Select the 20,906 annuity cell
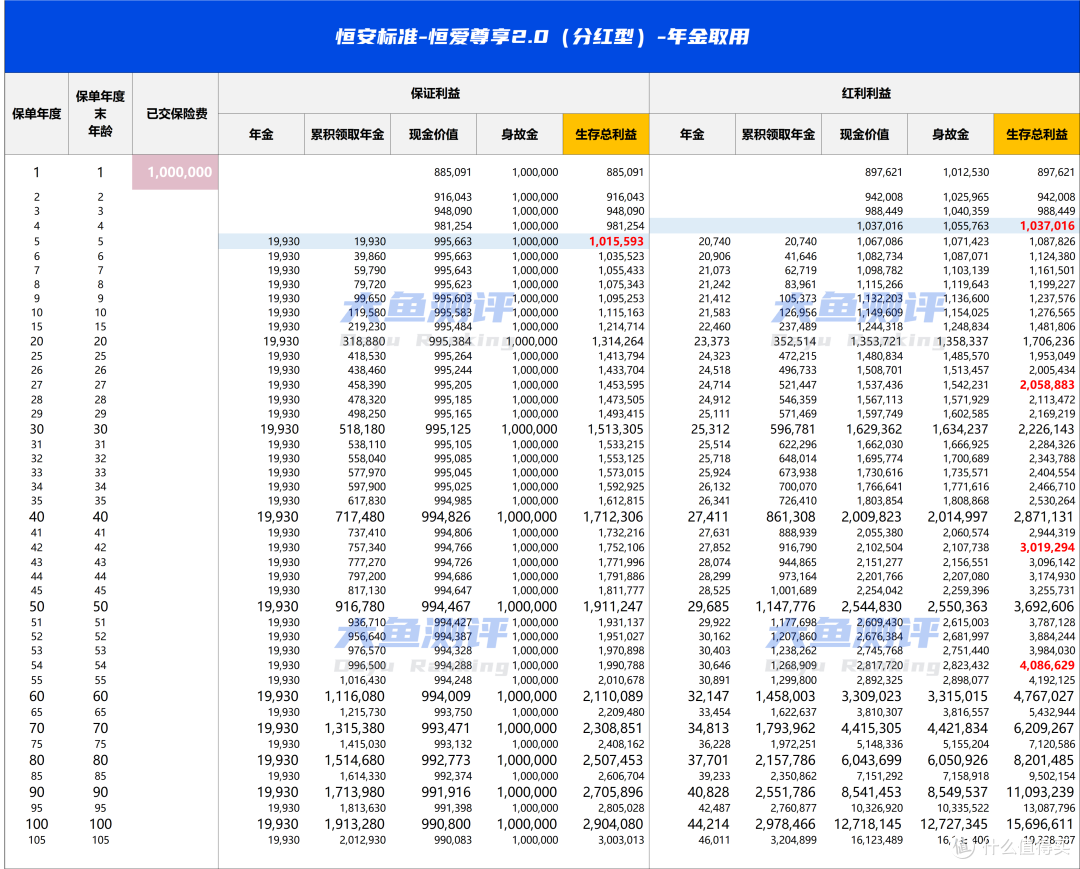This screenshot has width=1080, height=869. (x=714, y=256)
